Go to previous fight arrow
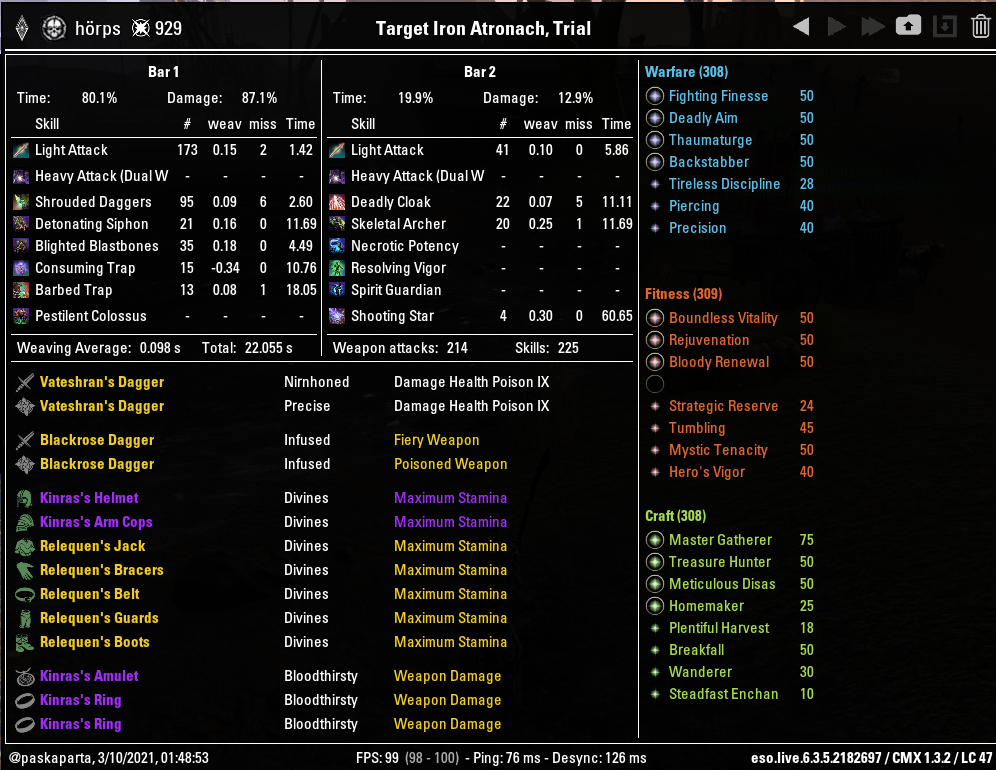Screen dimensions: 996x770 (802, 27)
